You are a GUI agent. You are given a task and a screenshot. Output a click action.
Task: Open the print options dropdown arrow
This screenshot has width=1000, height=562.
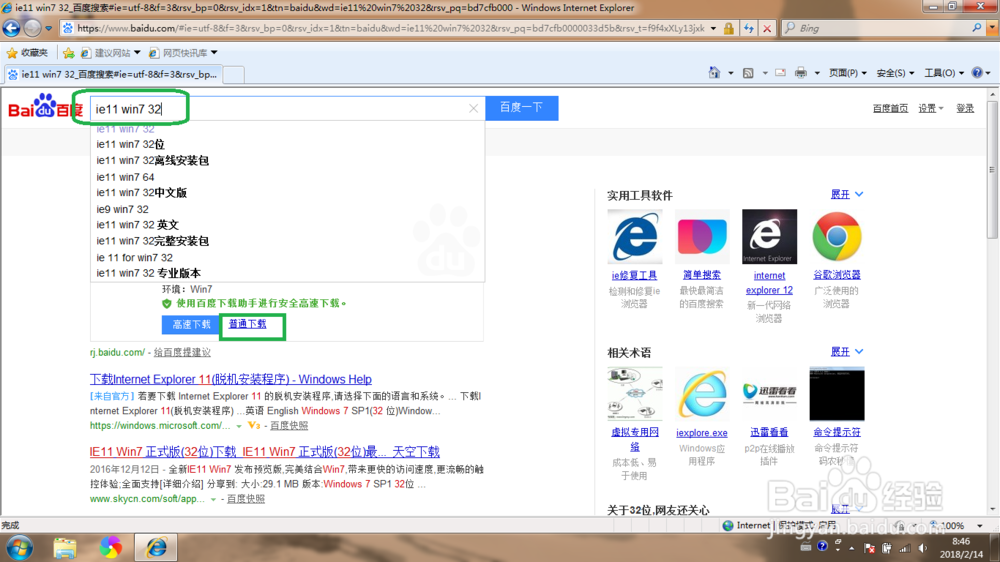(817, 73)
